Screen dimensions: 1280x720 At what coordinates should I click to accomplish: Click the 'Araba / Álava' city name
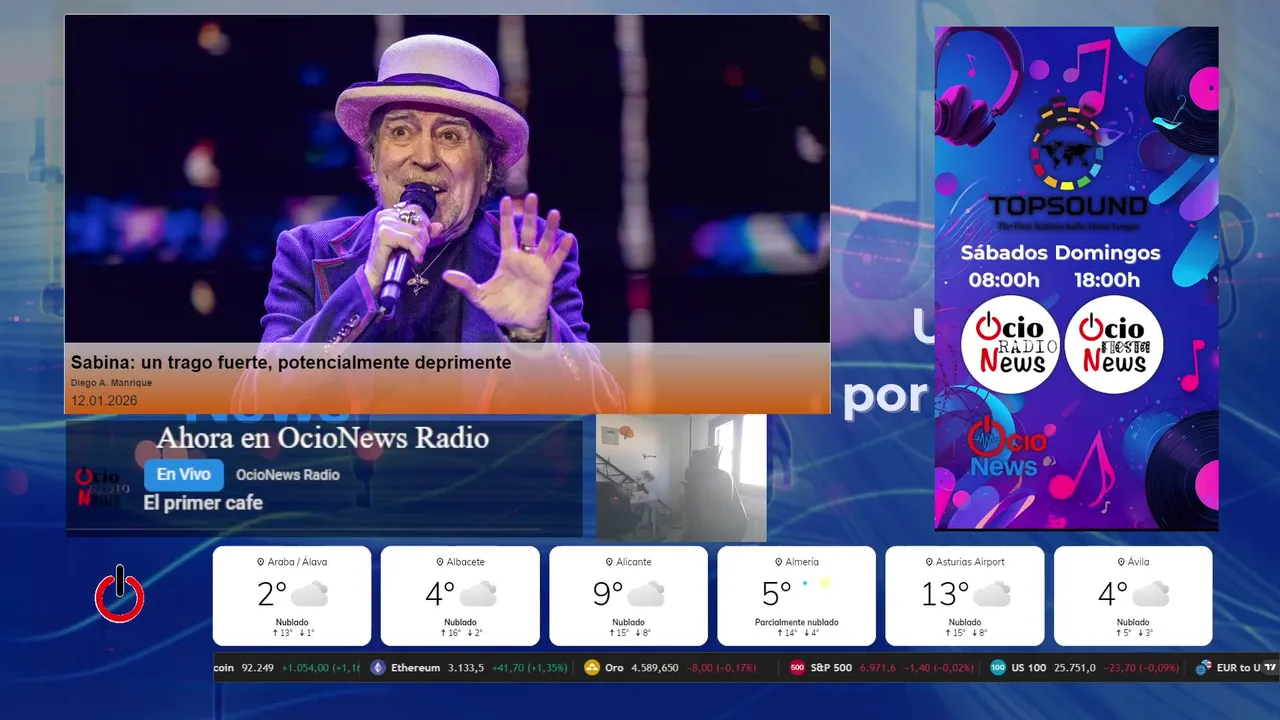tap(297, 562)
